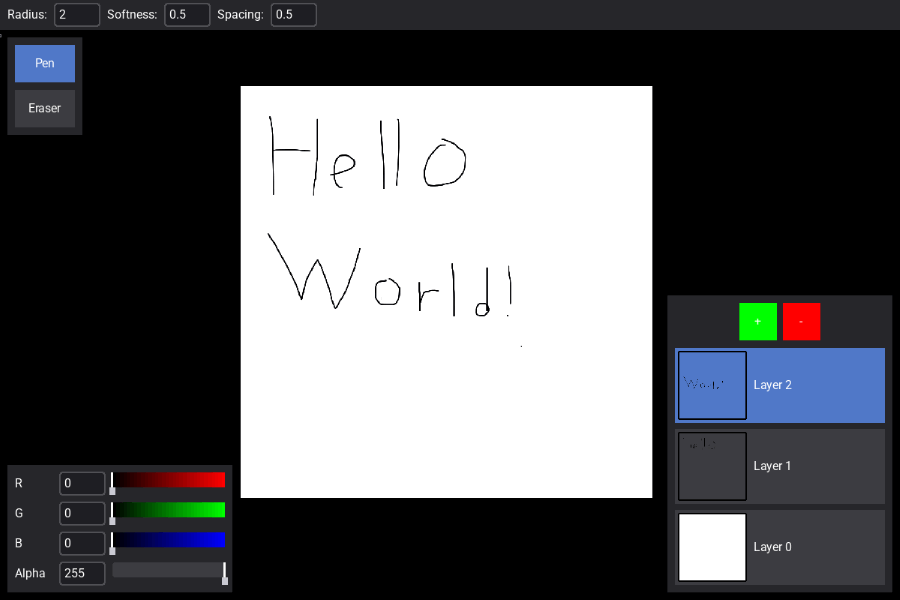Remove layer with red minus button

[801, 322]
